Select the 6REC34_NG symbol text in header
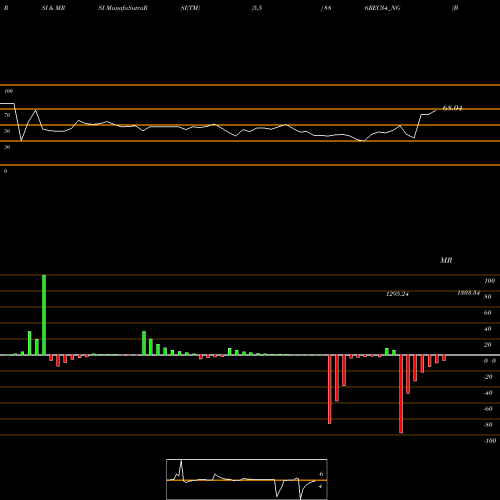 pos(382,8)
